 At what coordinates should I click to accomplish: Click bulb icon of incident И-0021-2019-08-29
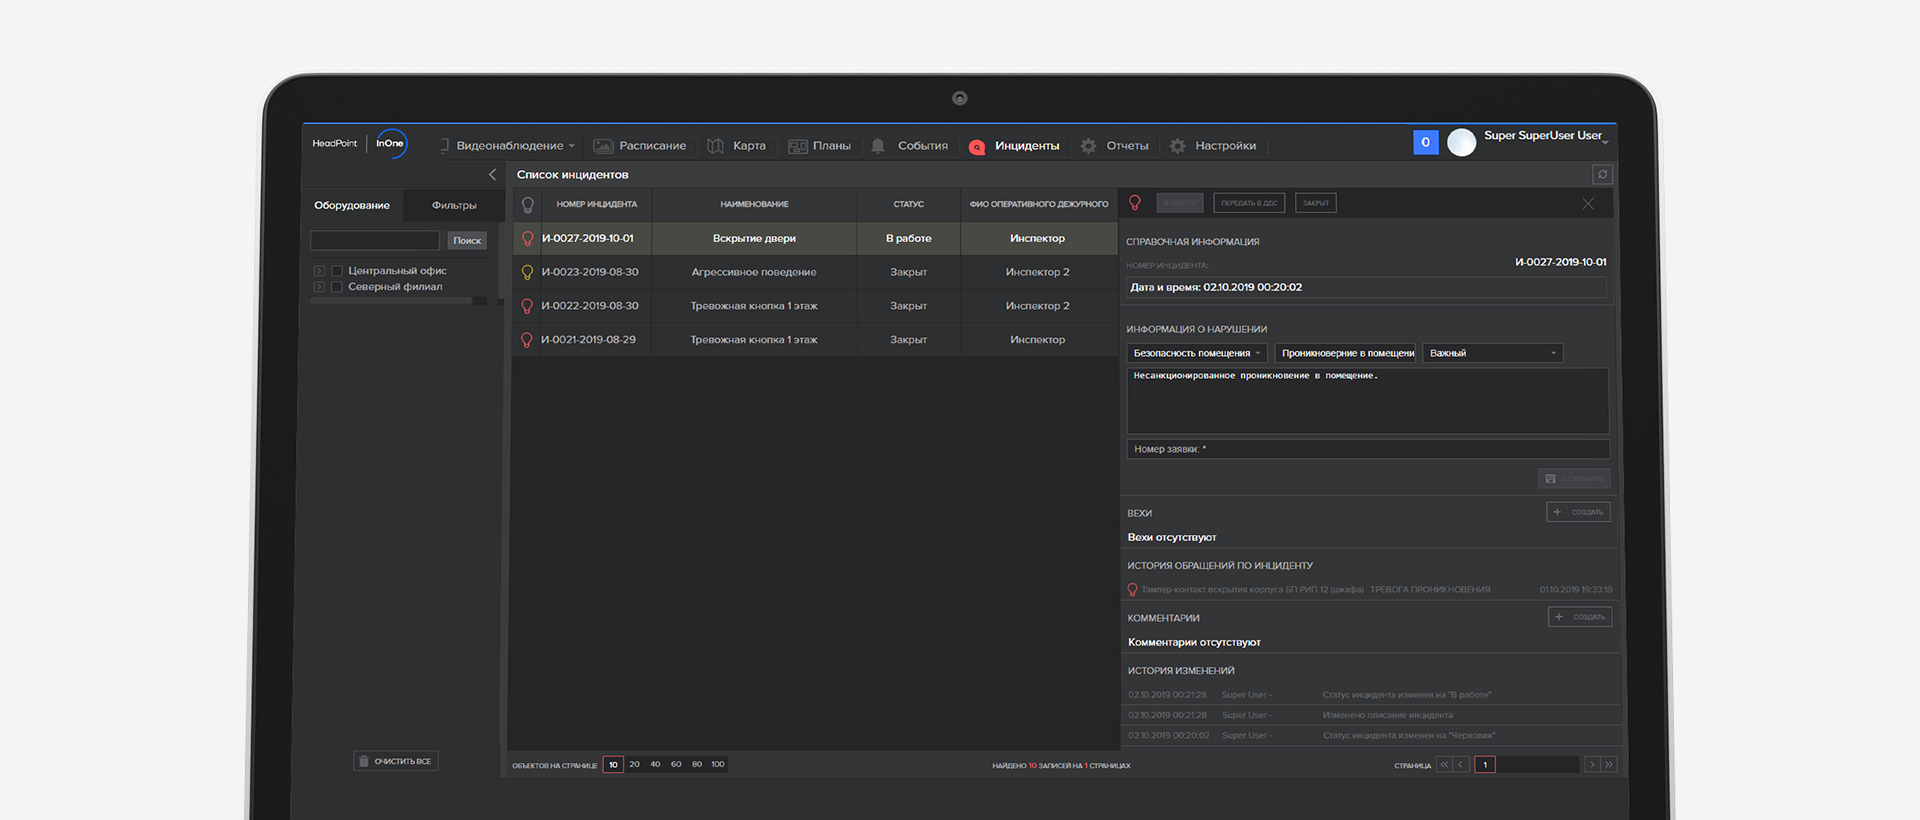(x=528, y=340)
